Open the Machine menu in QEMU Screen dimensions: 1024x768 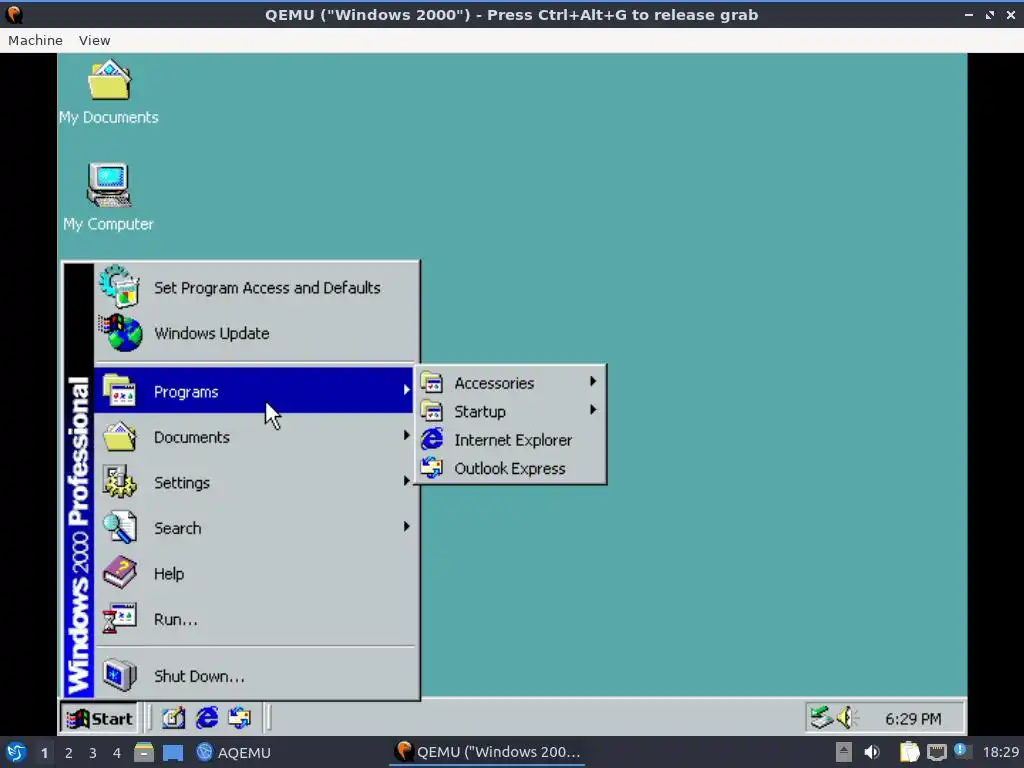35,40
